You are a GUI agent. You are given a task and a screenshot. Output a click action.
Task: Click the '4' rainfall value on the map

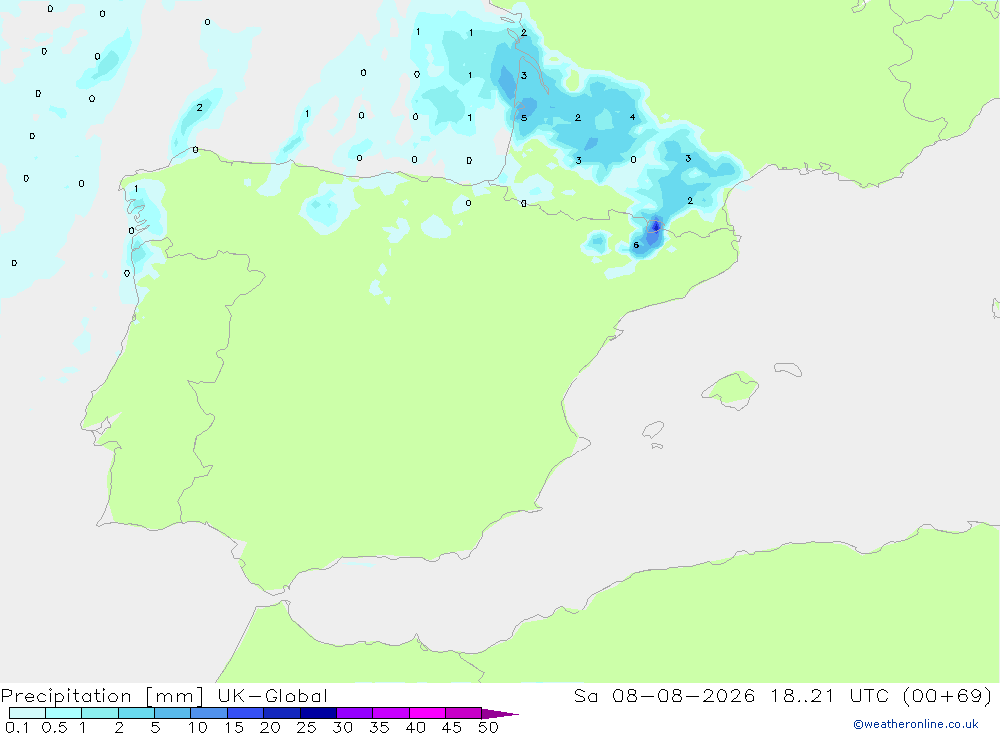[633, 117]
